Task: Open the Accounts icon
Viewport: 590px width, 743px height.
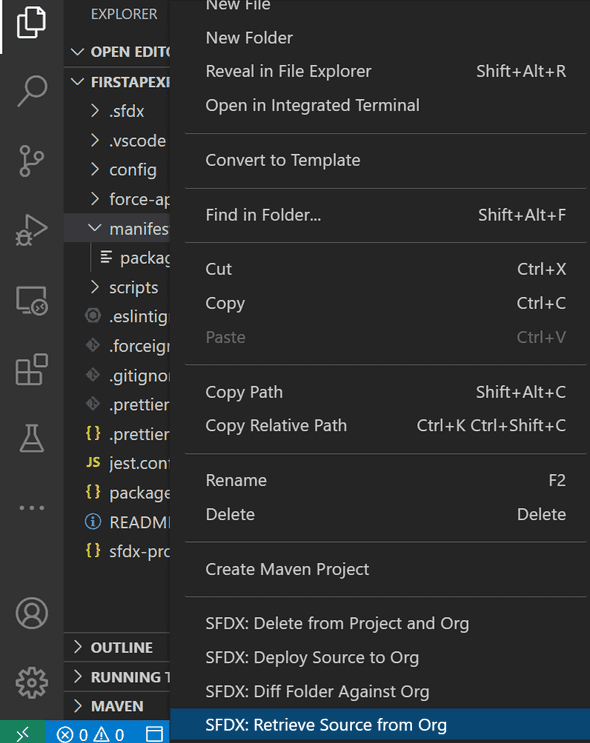Action: (32, 613)
